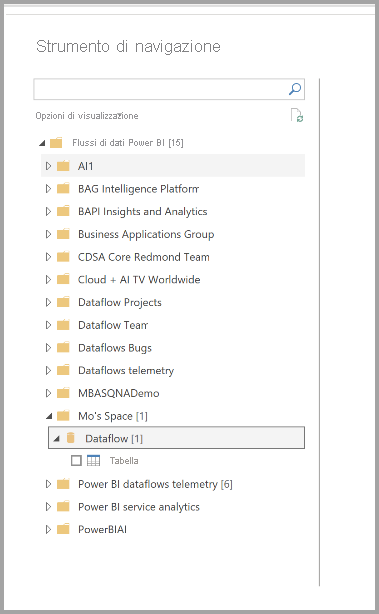Screen dimensions: 379x614
Task: Select Mo's Space [1] label
Action: (x=113, y=416)
